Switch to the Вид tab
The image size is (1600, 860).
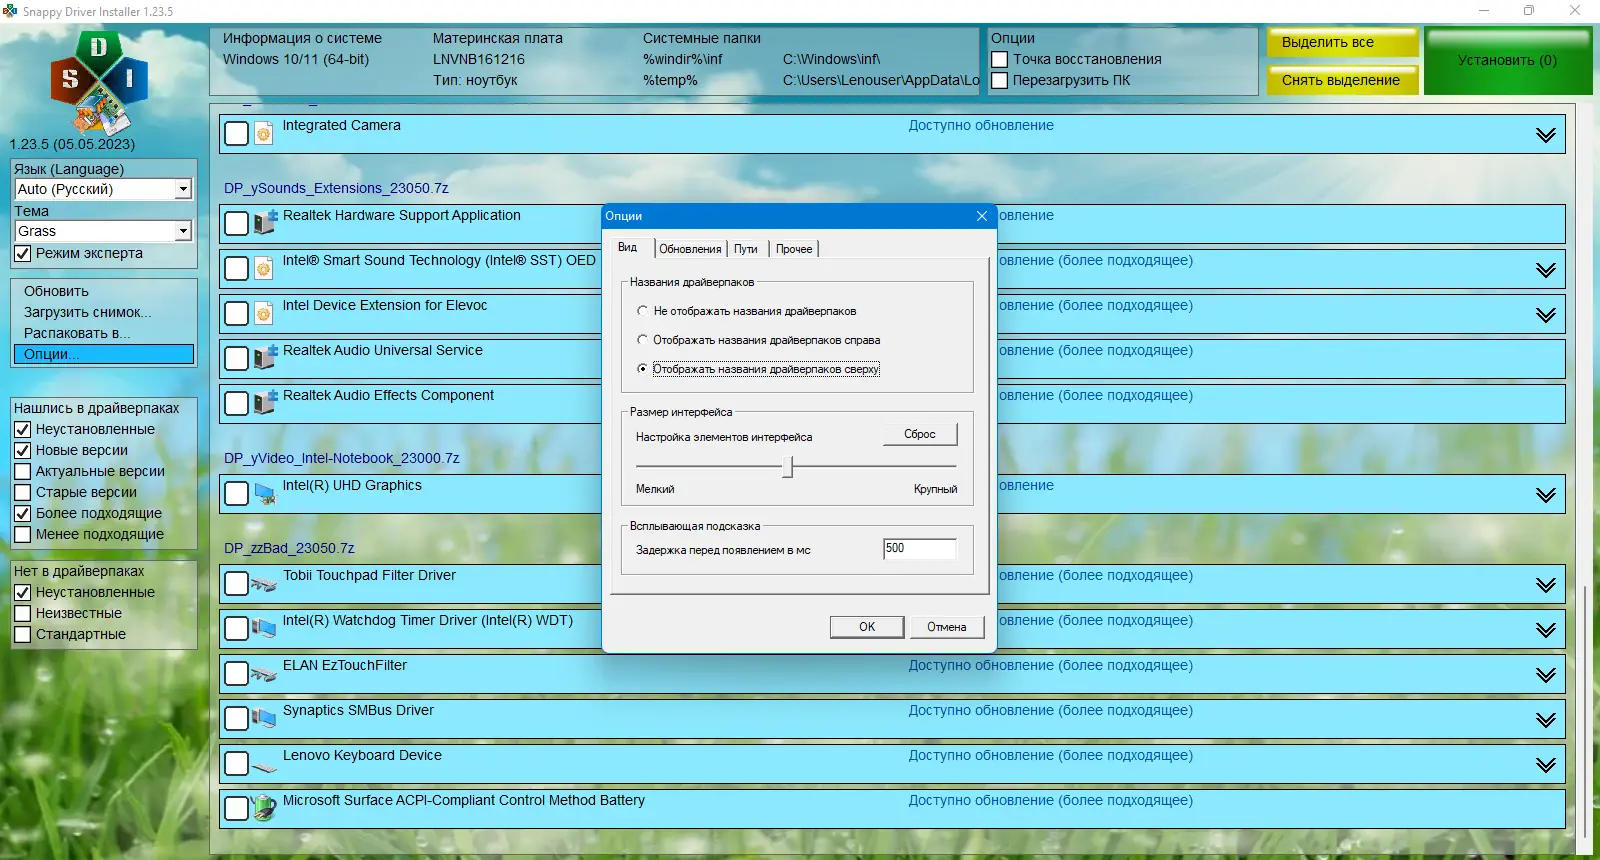[x=628, y=247]
